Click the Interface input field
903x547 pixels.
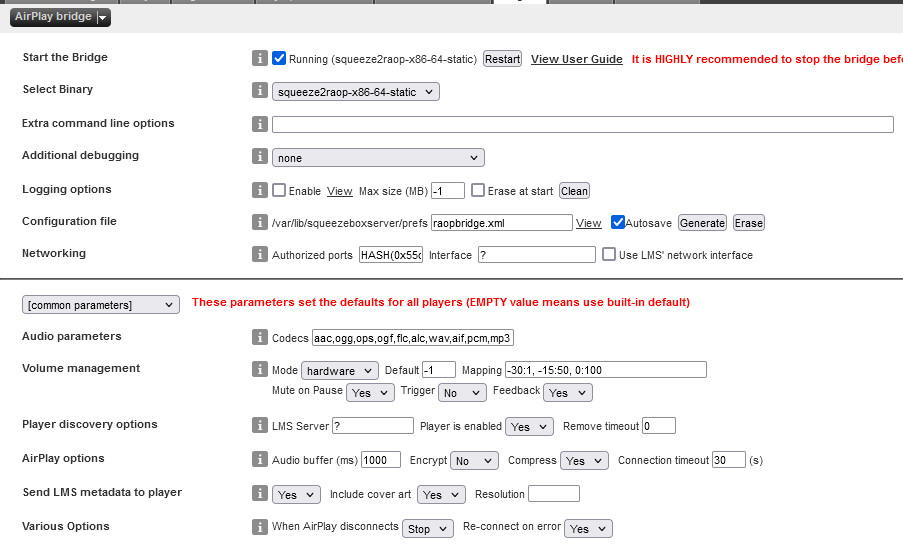click(537, 254)
